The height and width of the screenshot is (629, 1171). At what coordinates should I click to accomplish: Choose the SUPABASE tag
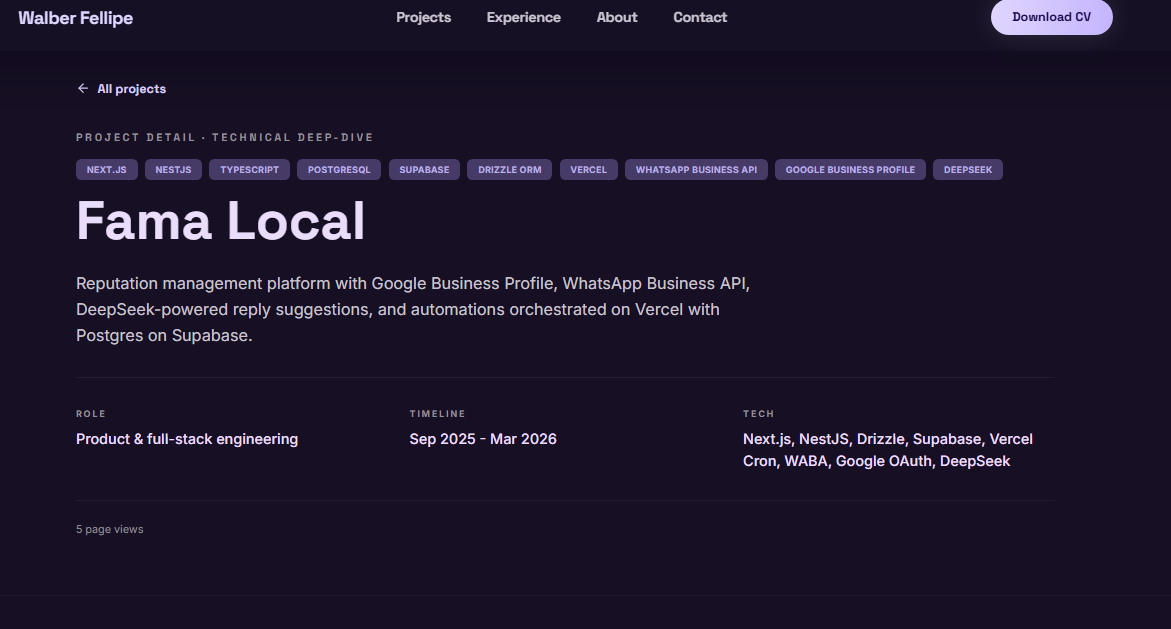tap(424, 170)
